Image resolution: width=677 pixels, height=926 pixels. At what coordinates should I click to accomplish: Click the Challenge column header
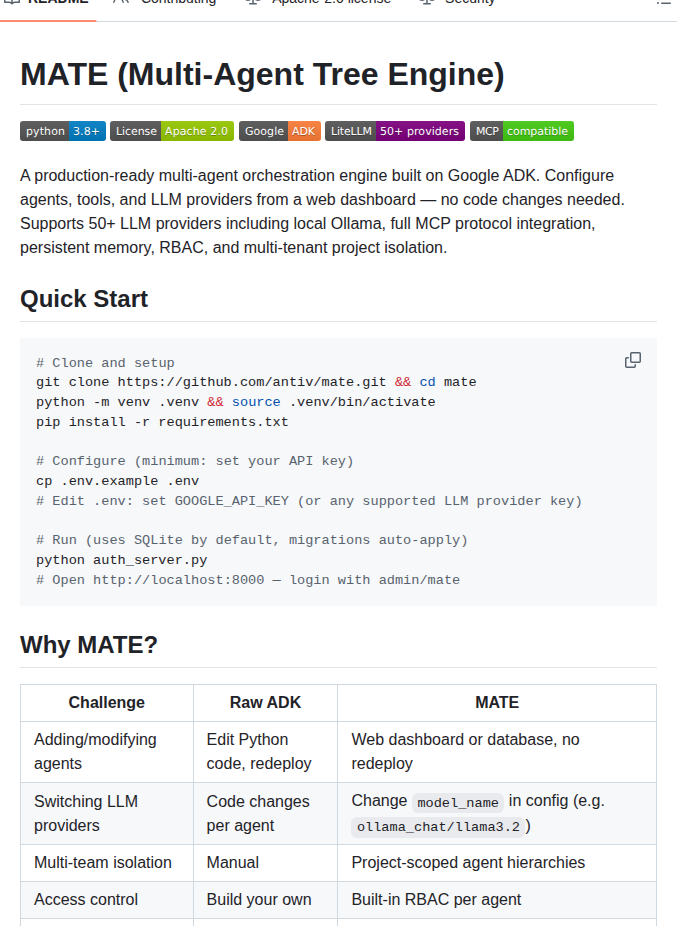click(107, 703)
